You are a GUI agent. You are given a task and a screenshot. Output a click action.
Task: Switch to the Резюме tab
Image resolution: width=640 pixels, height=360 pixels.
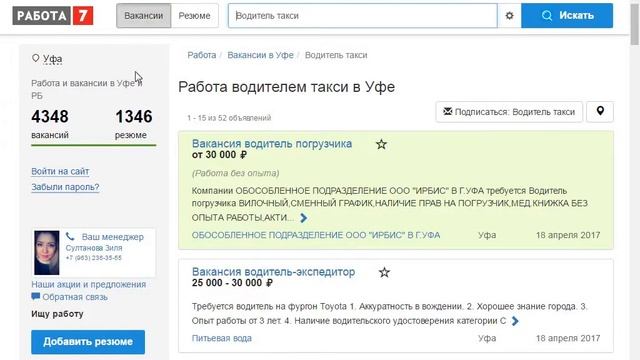194,16
